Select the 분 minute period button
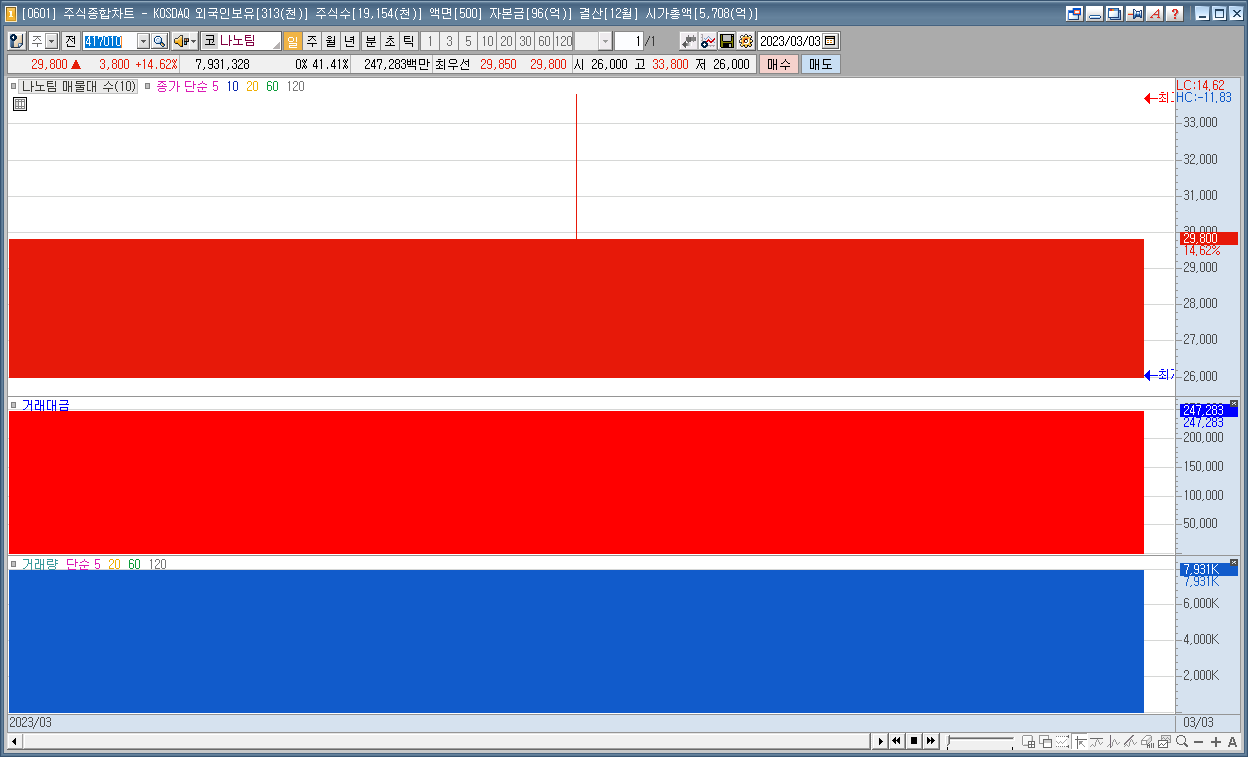The height and width of the screenshot is (757, 1248). tap(371, 41)
